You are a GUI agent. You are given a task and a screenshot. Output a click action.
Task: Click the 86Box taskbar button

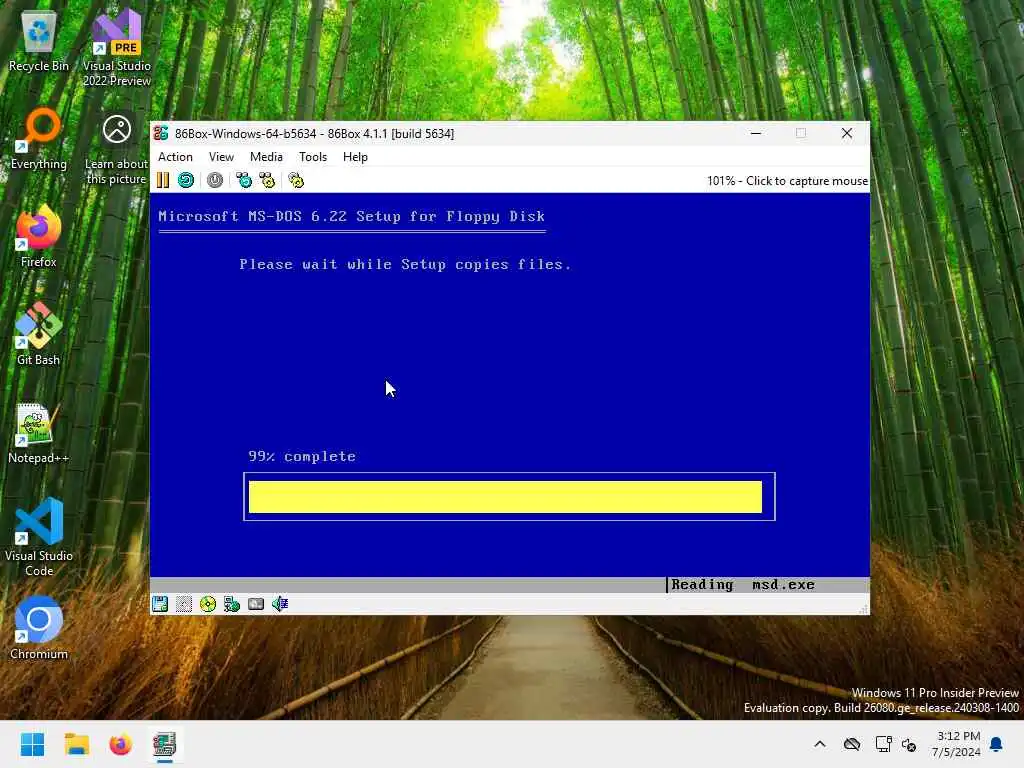[x=165, y=744]
